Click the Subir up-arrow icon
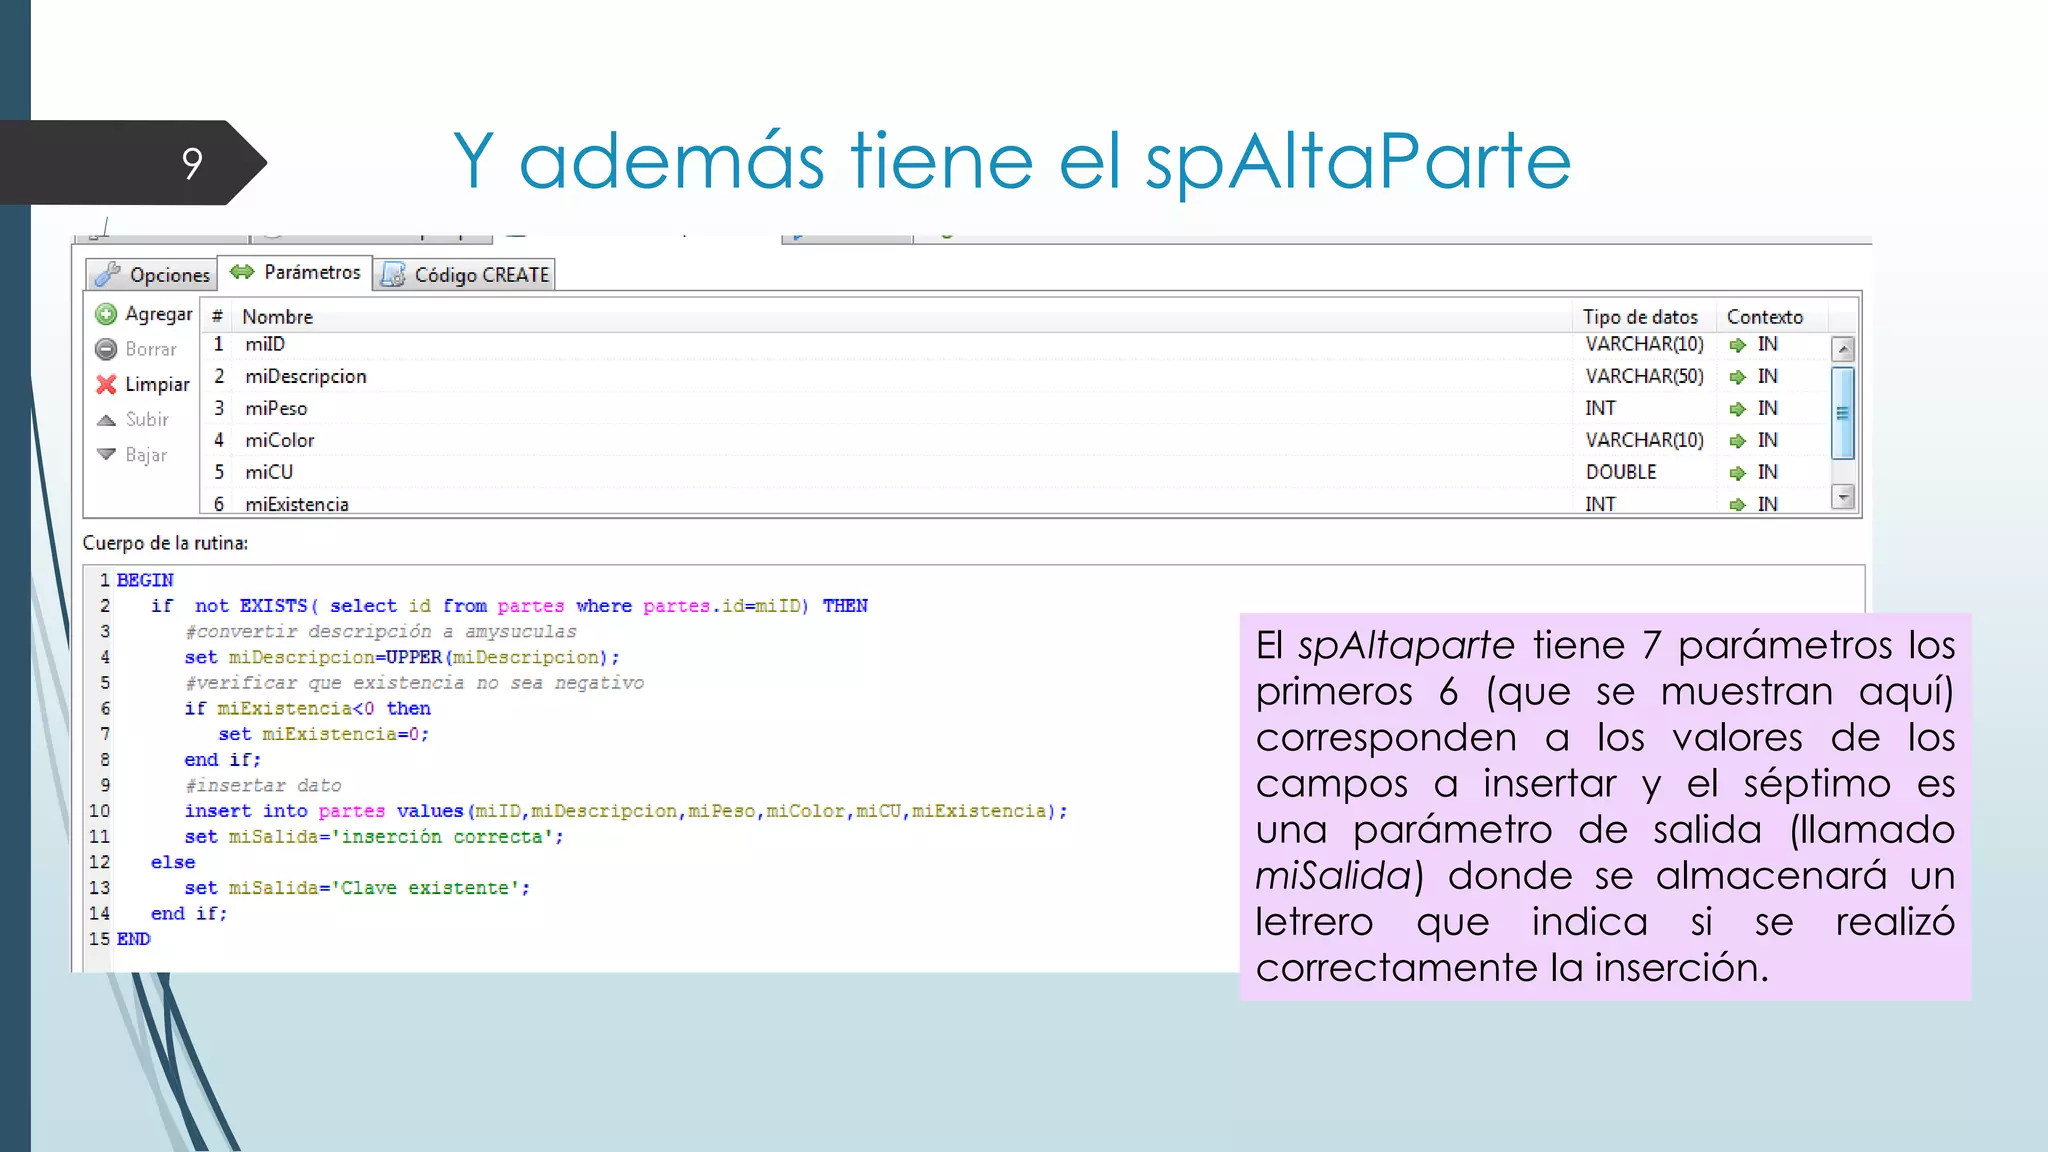2048x1152 pixels. pos(106,420)
